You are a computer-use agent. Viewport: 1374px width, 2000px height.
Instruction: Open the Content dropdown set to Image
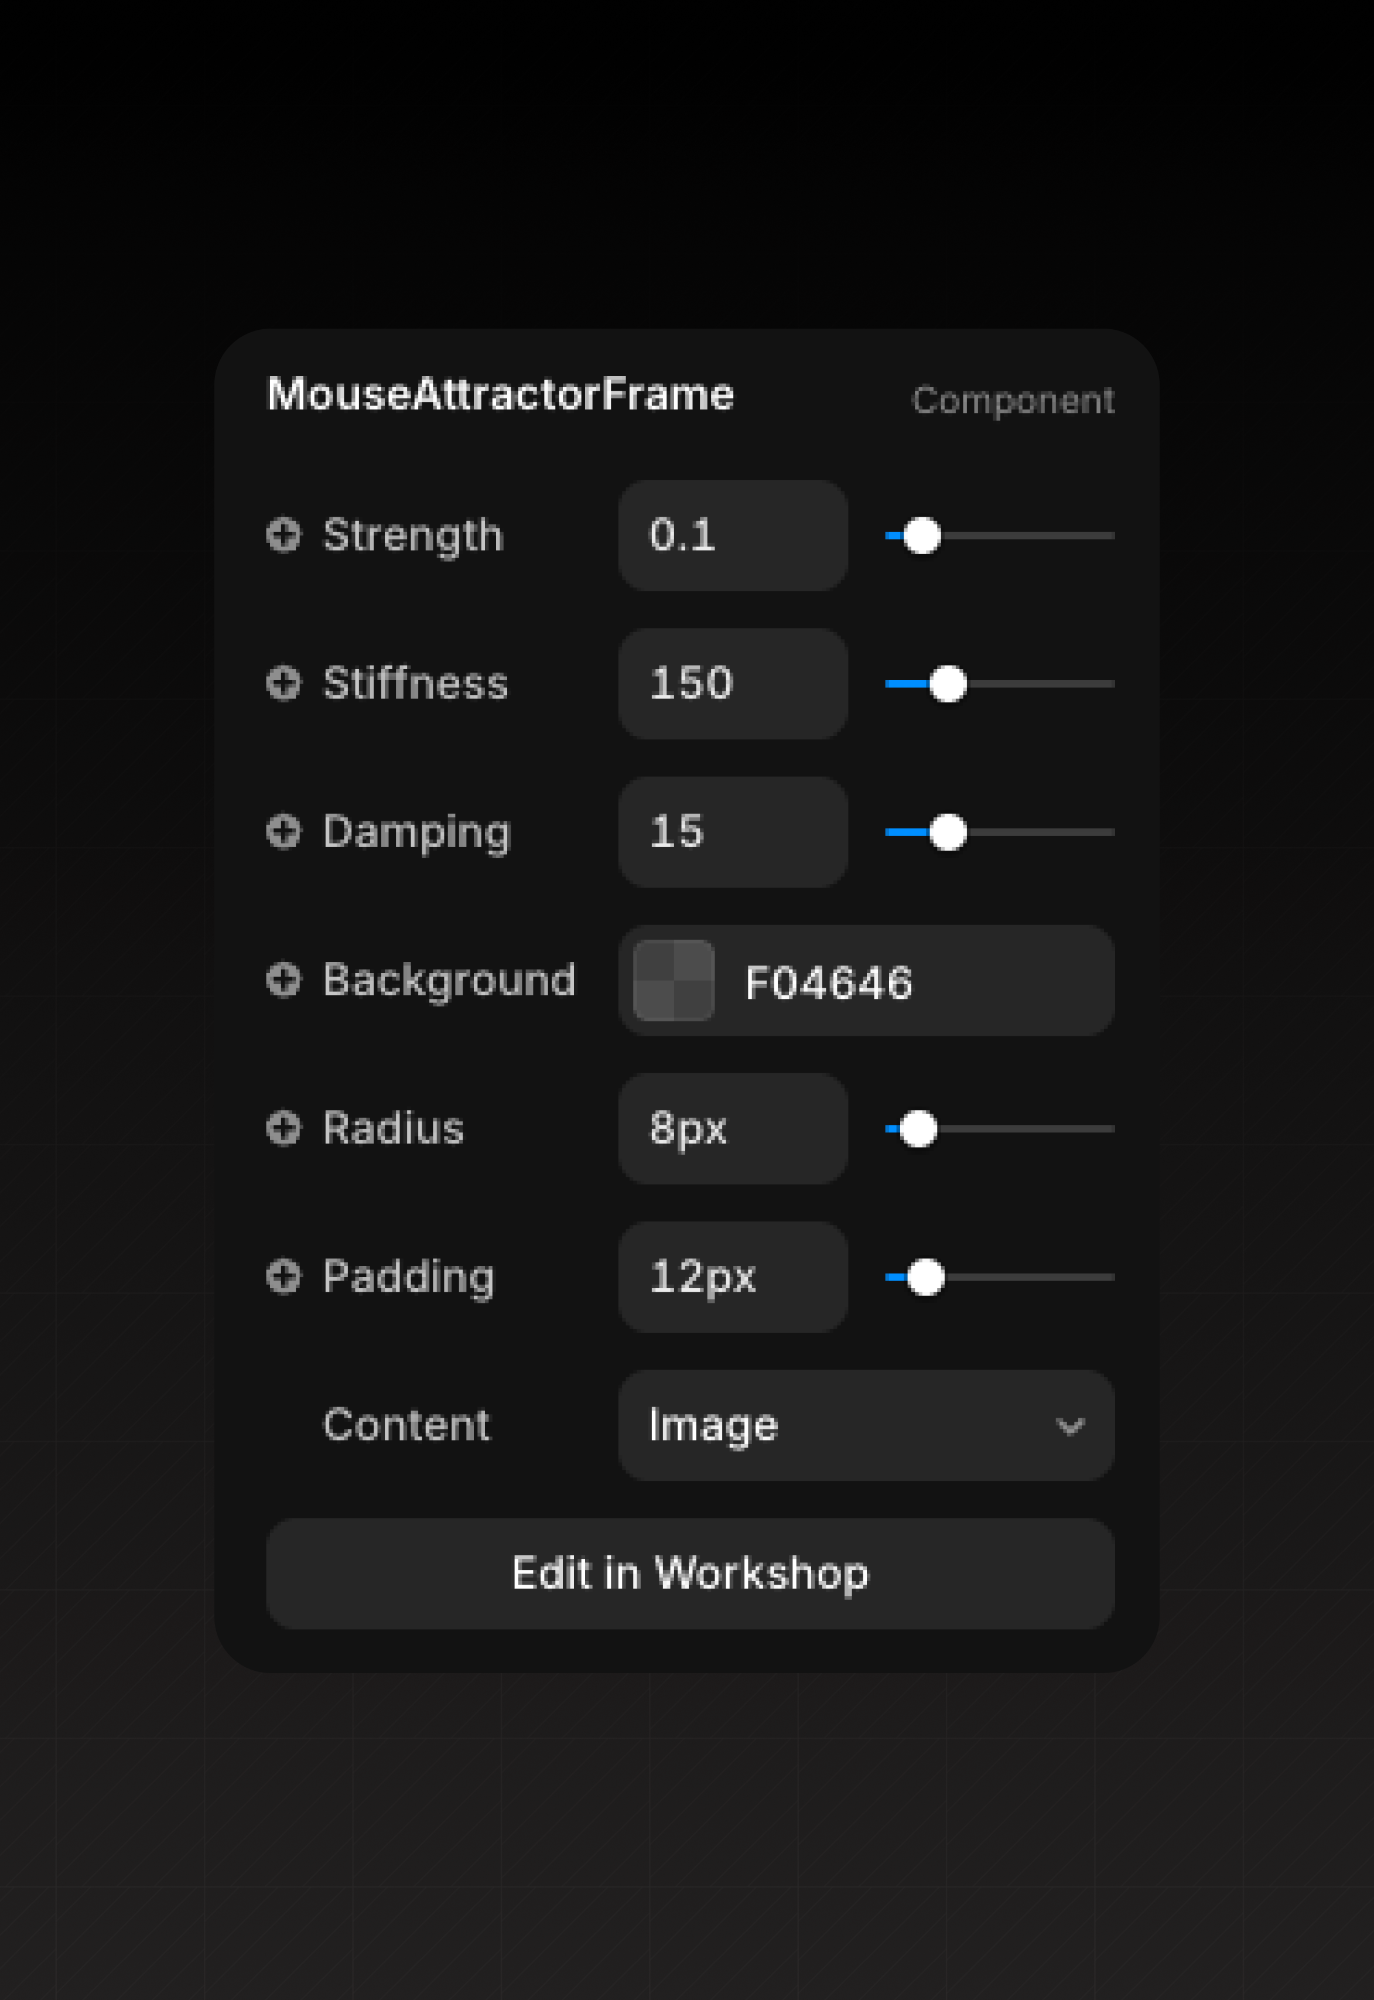[x=865, y=1425]
